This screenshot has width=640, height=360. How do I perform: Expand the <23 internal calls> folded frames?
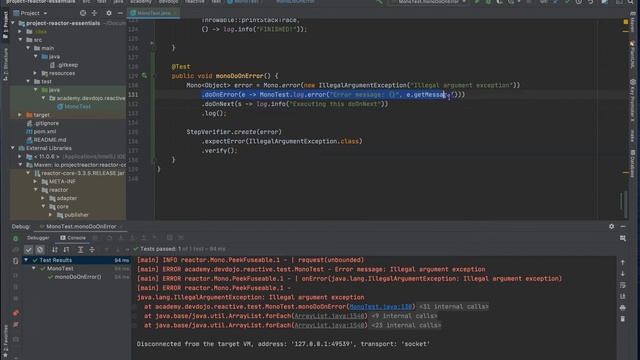tap(406, 325)
